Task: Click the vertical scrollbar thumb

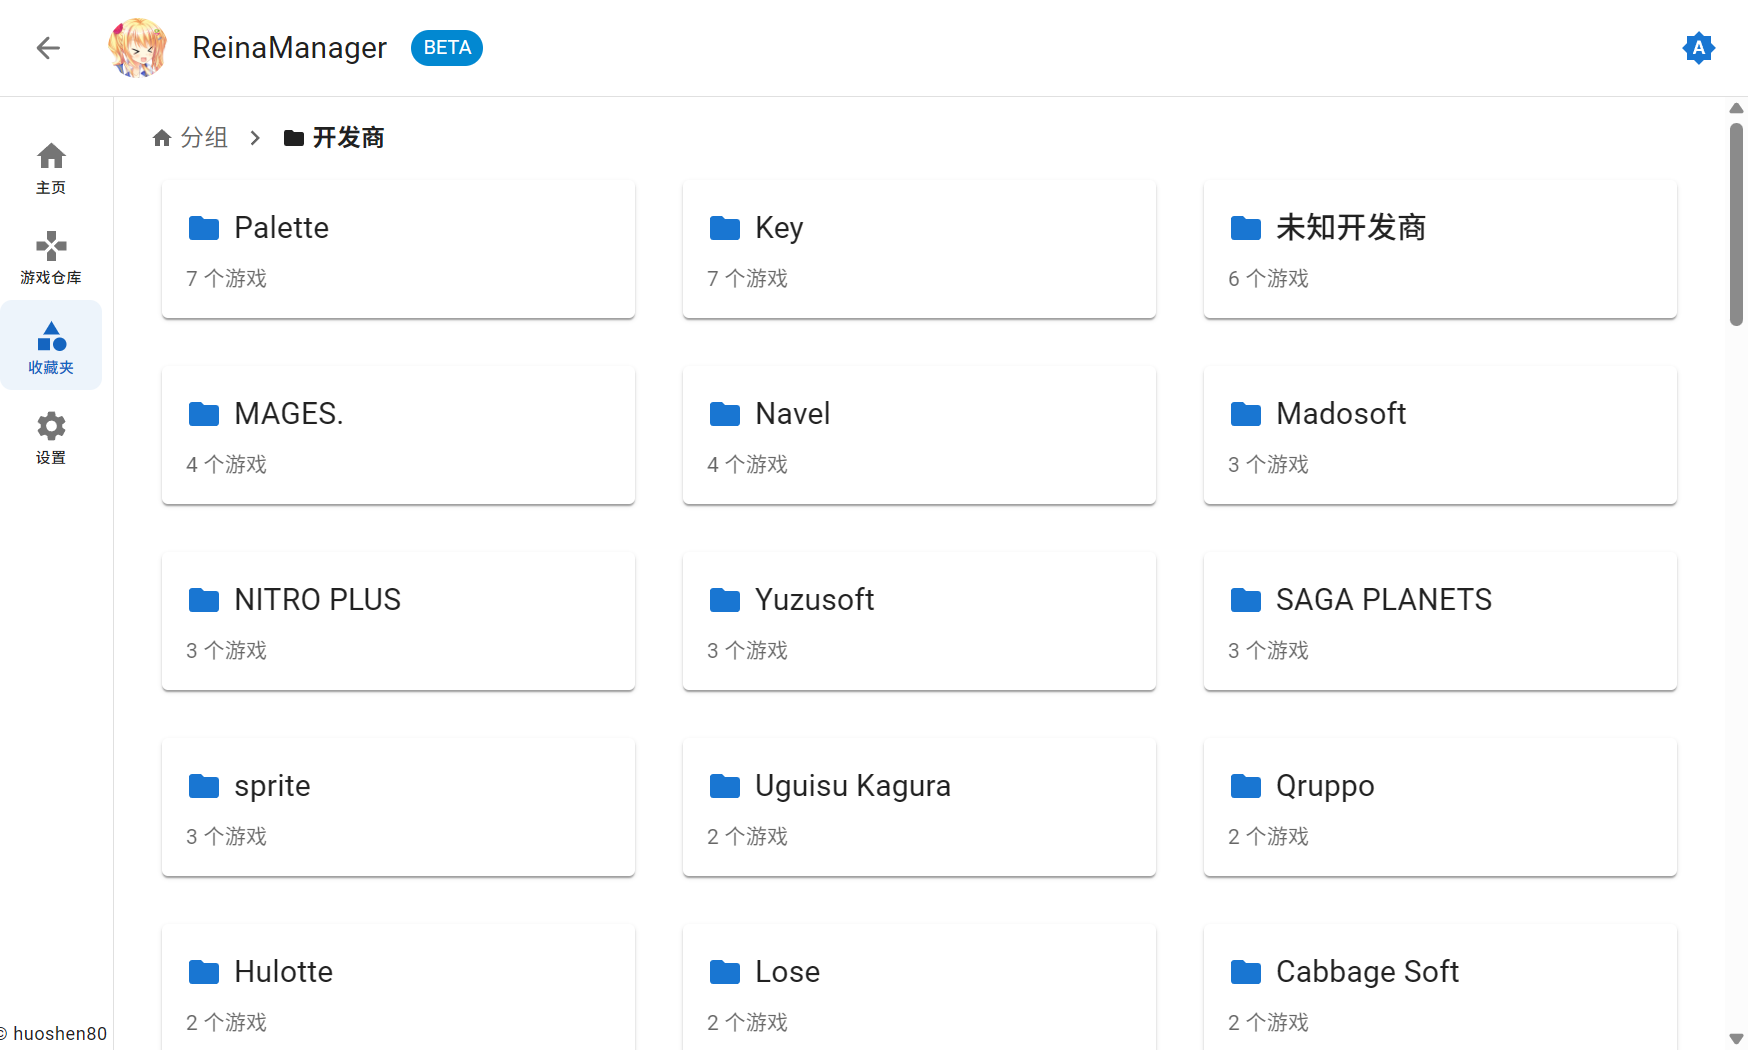Action: tap(1736, 224)
